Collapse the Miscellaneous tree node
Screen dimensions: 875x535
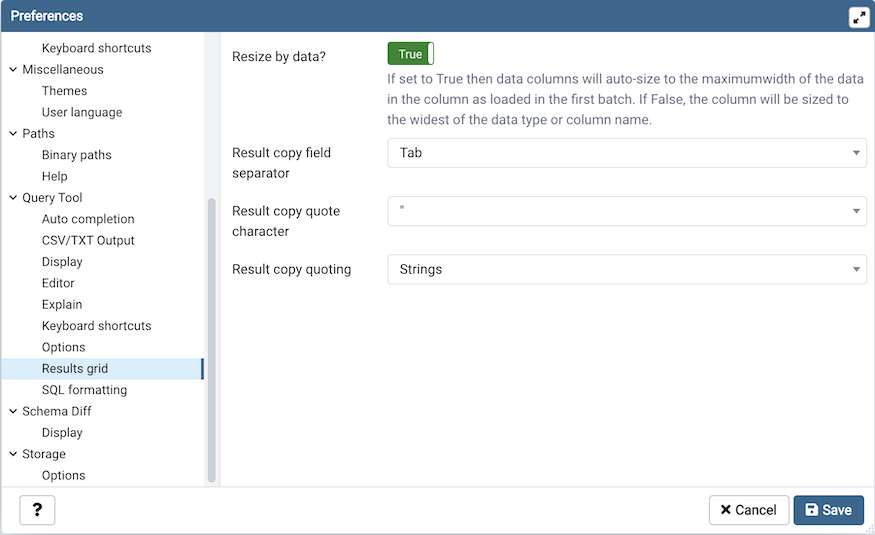click(x=13, y=70)
